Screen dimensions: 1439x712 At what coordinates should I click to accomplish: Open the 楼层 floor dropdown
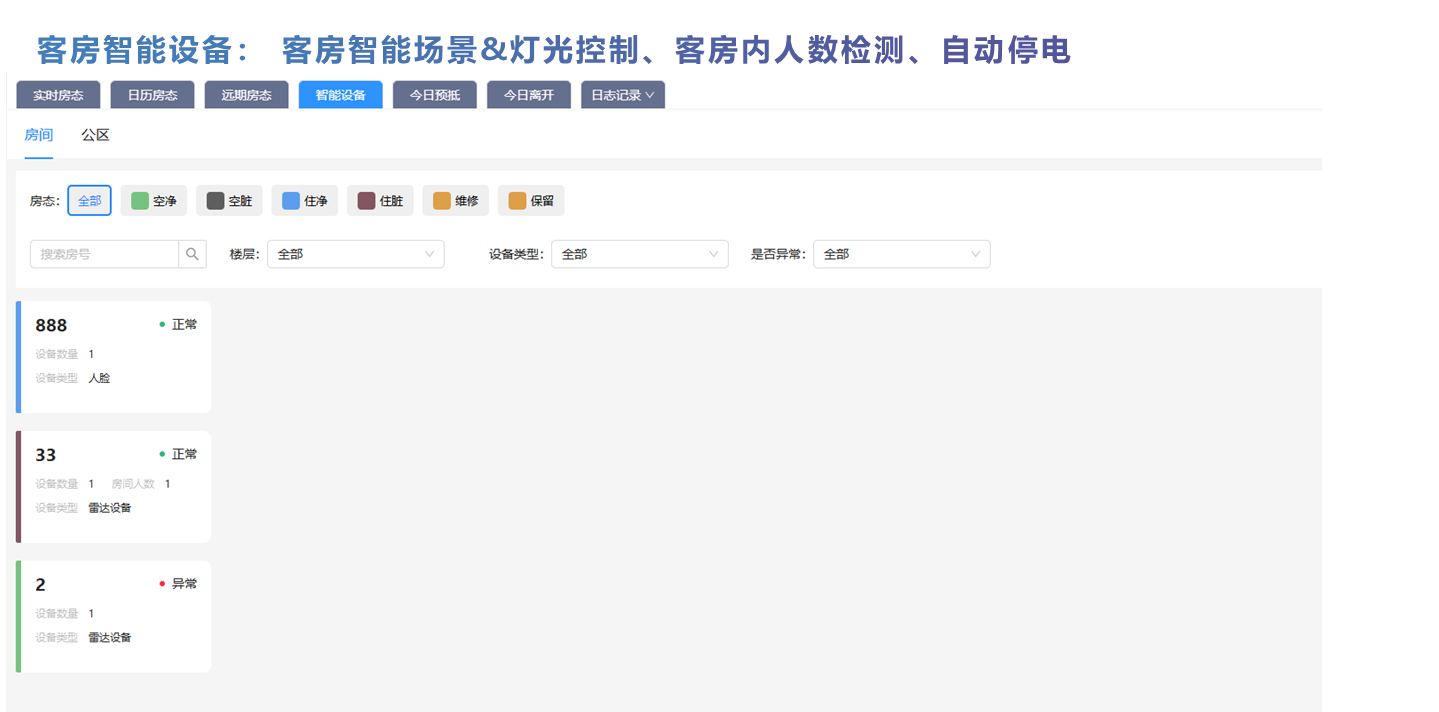(x=355, y=254)
